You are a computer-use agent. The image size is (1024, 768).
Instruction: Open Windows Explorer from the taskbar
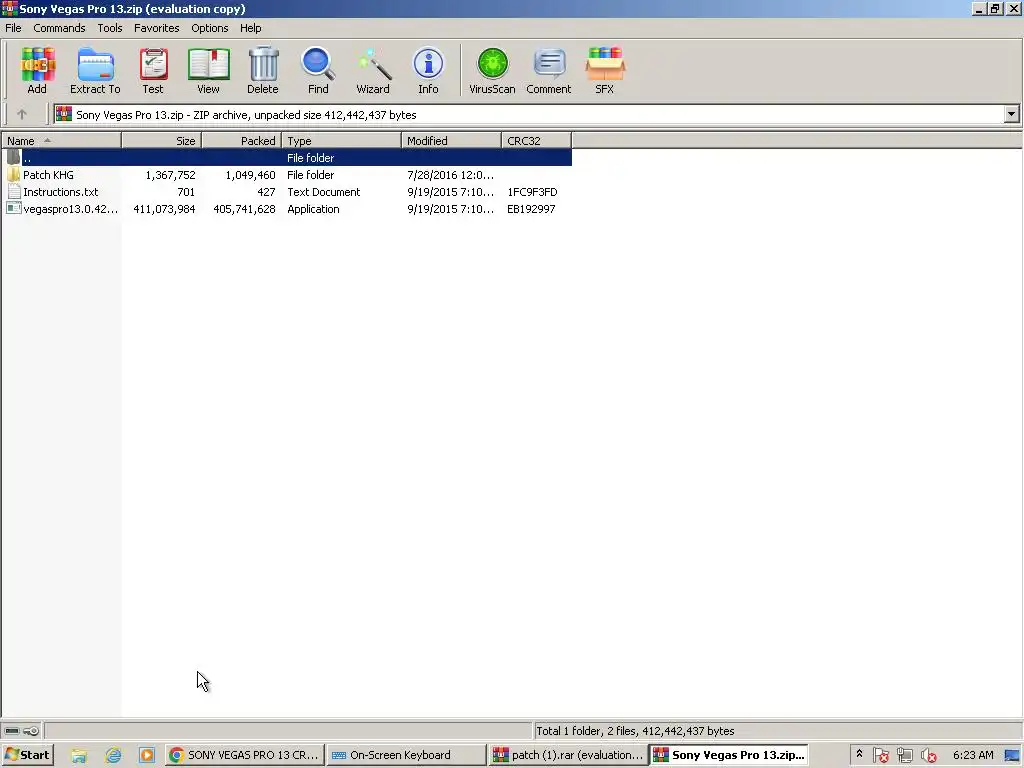pos(79,755)
